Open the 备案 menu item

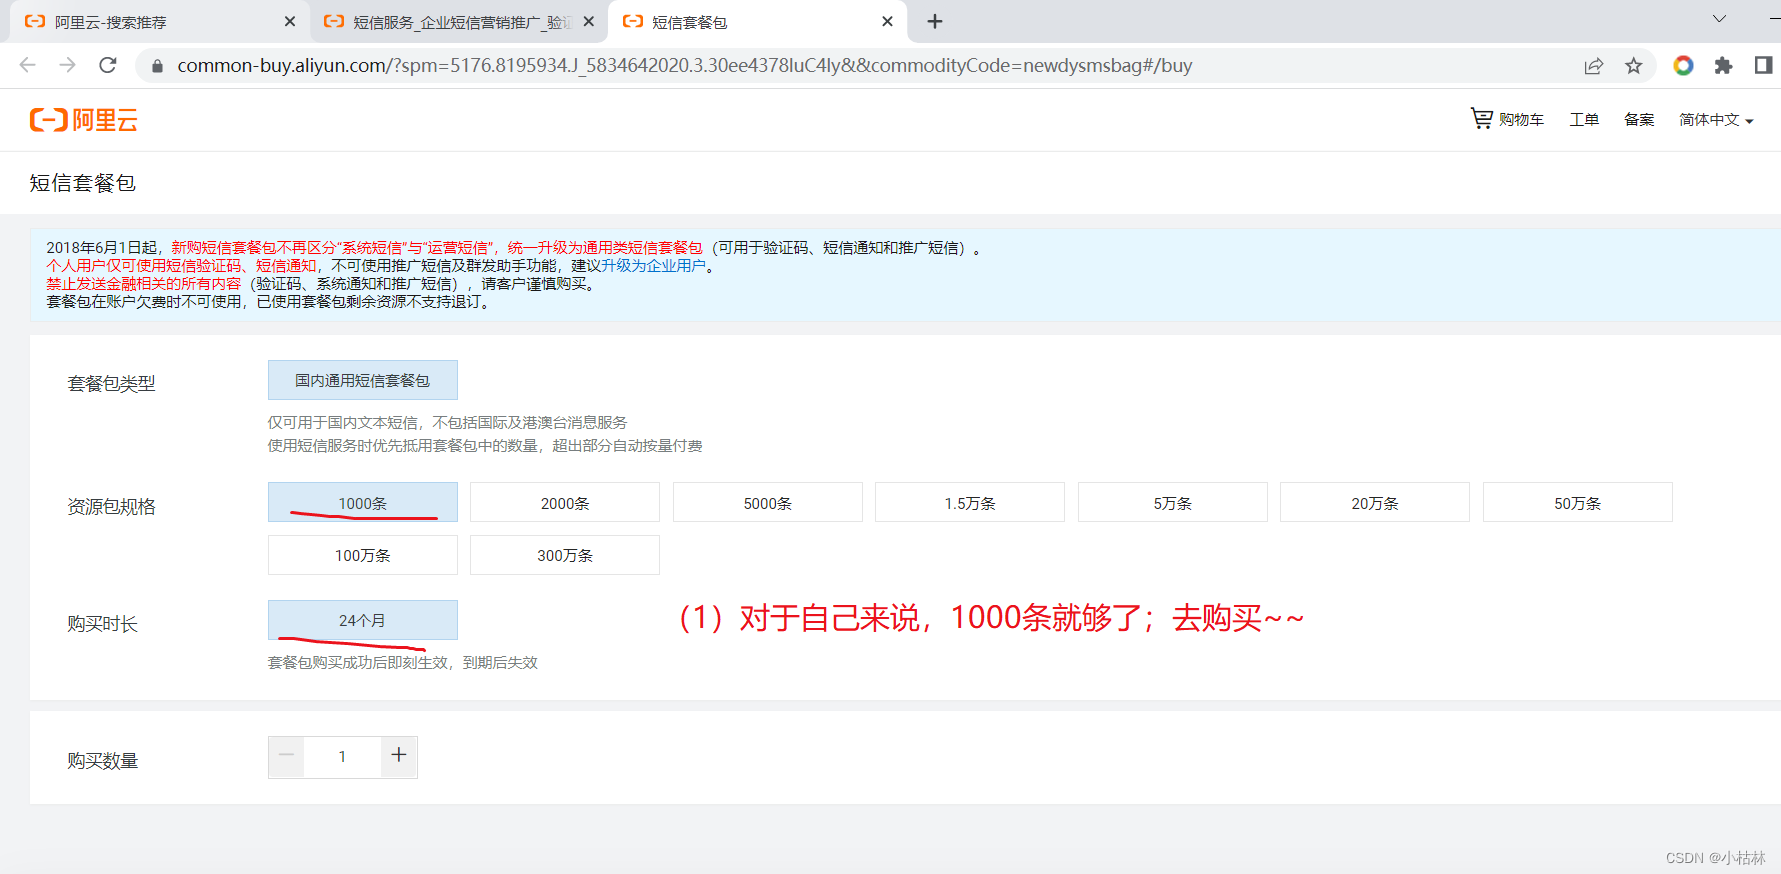1639,120
